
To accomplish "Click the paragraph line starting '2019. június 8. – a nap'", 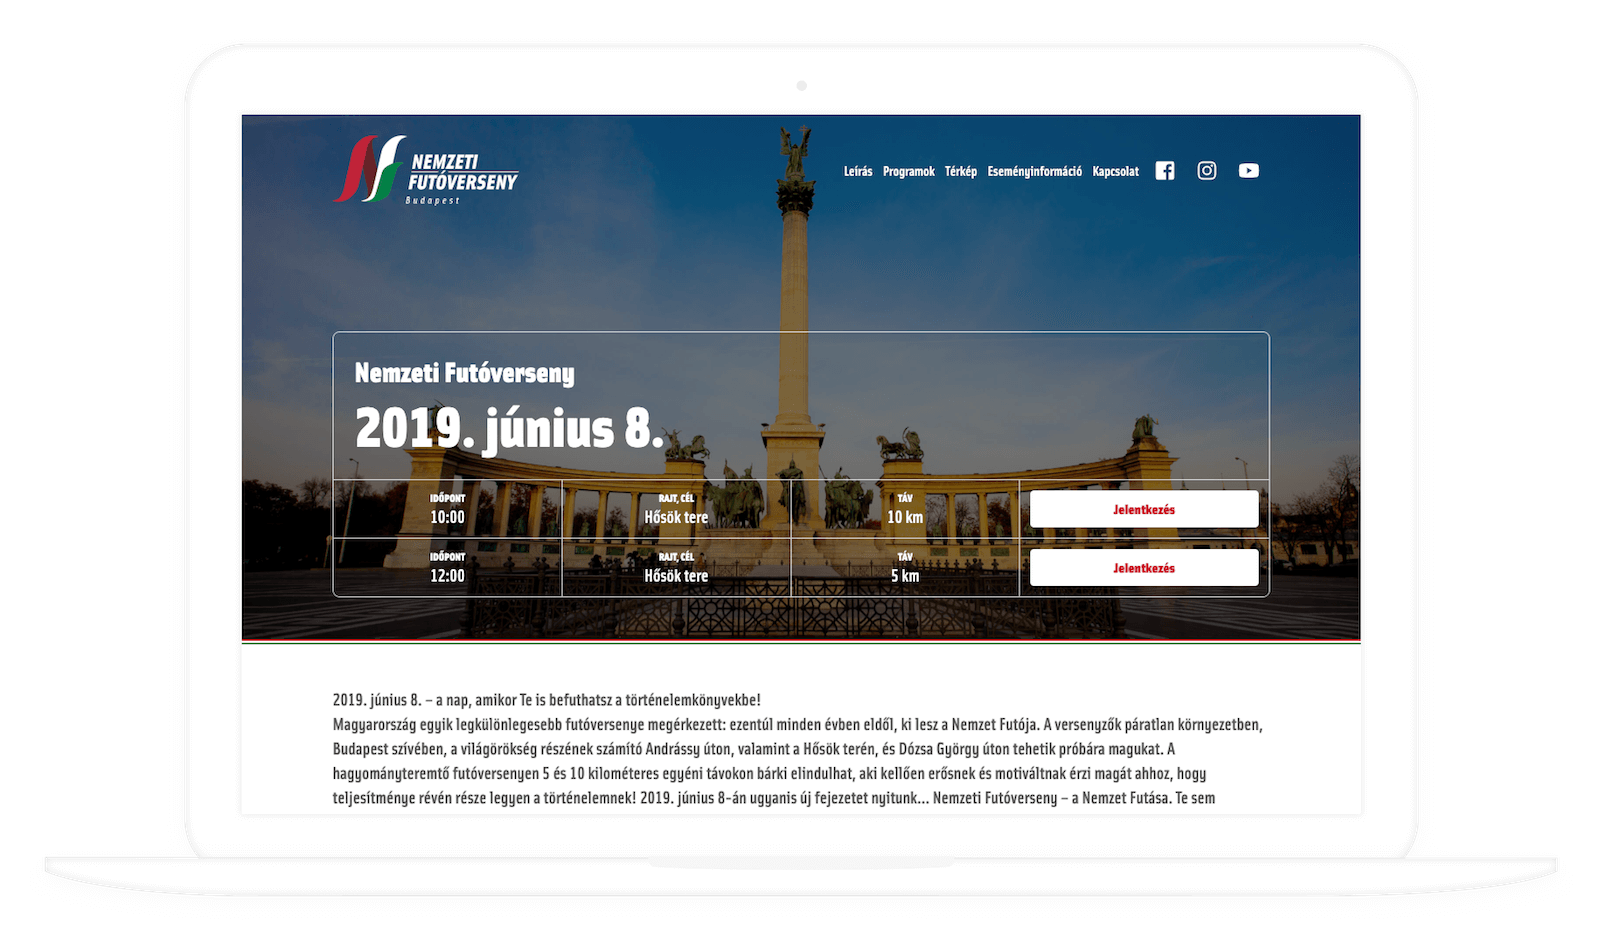I will coord(547,700).
